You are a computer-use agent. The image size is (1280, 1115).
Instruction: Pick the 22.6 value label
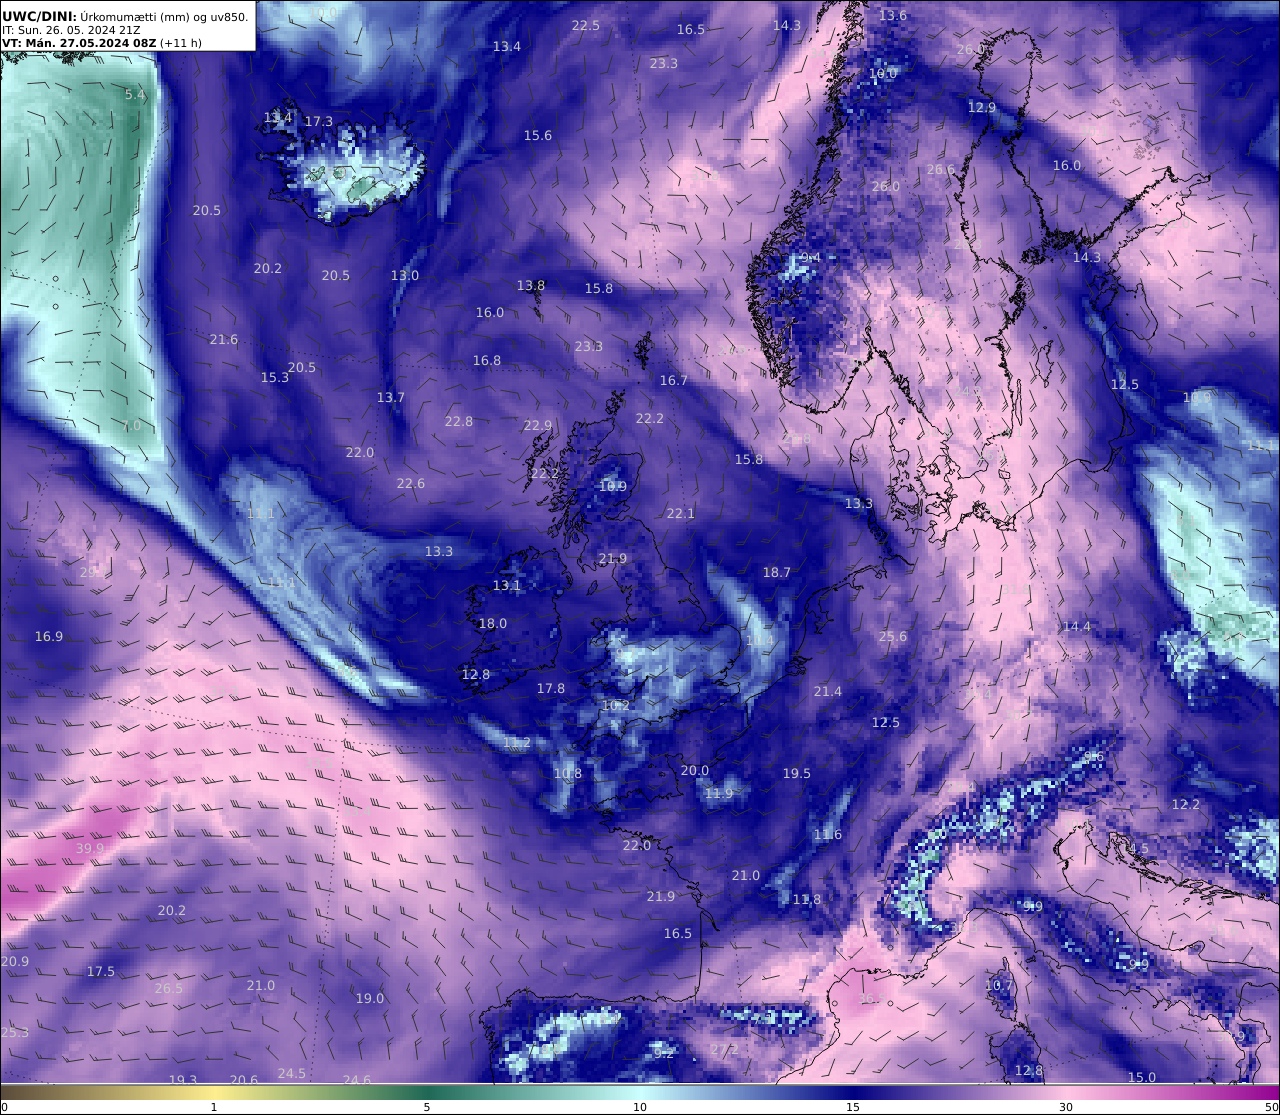tap(411, 483)
